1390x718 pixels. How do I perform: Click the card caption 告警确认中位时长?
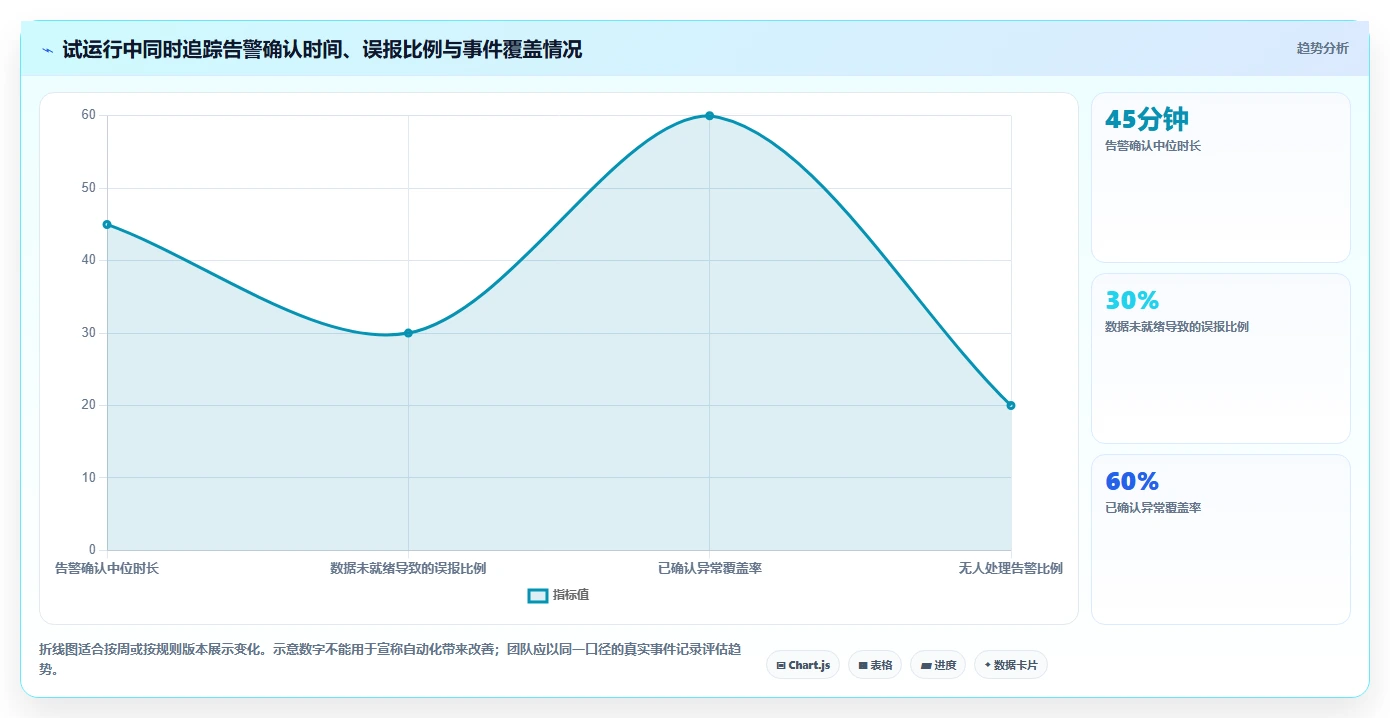point(1153,146)
